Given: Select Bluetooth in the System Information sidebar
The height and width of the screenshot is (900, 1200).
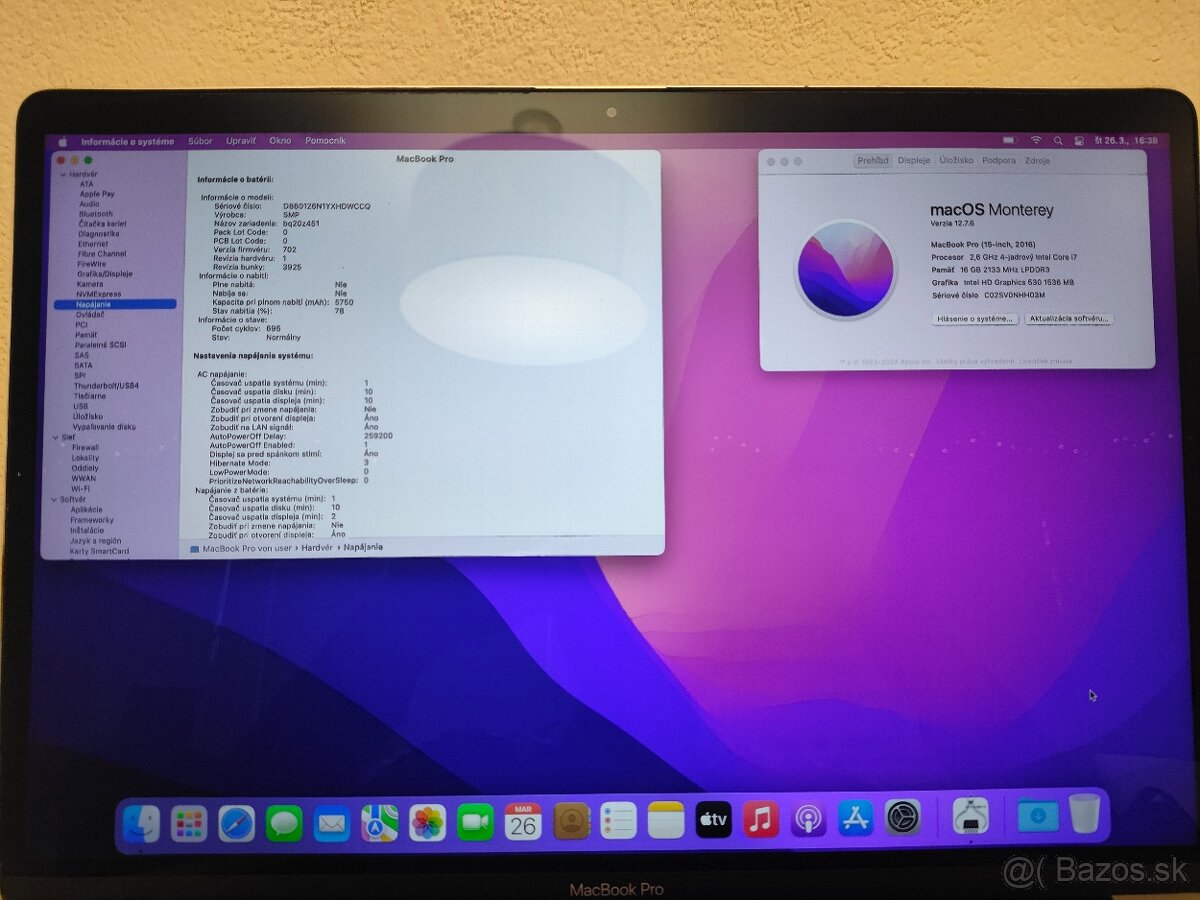Looking at the screenshot, I should tap(94, 213).
